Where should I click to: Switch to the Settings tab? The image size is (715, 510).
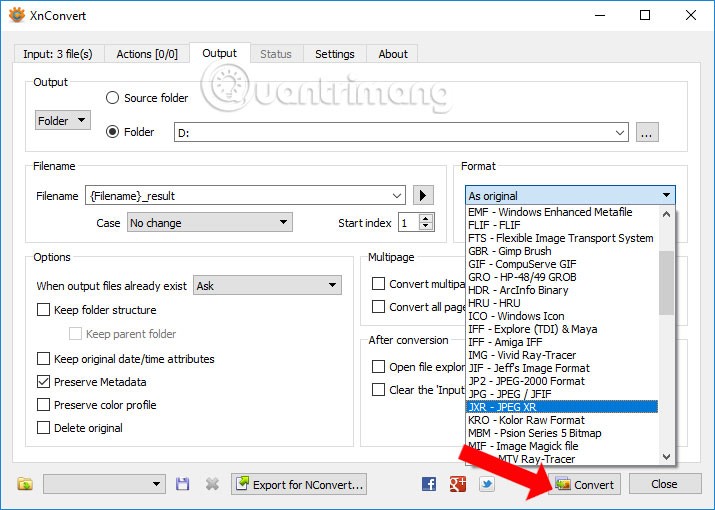click(x=334, y=54)
